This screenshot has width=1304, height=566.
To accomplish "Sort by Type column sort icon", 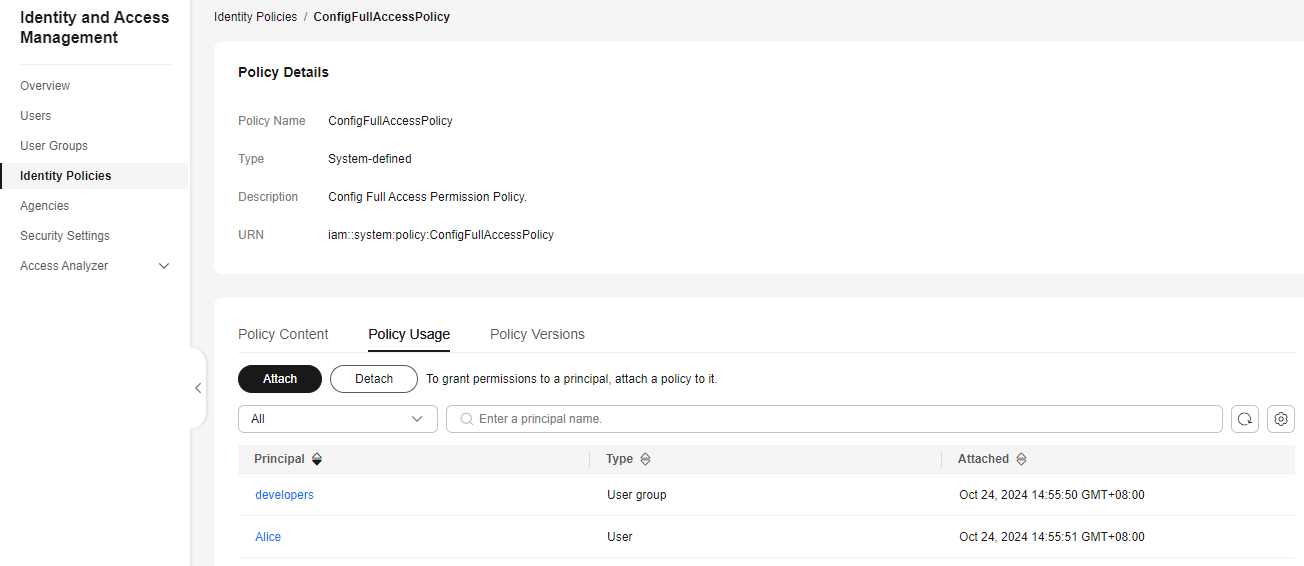I will [645, 459].
